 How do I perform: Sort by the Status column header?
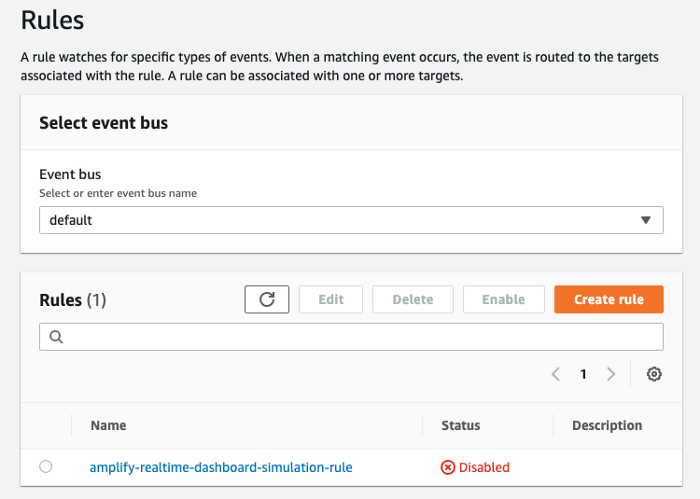tap(461, 425)
